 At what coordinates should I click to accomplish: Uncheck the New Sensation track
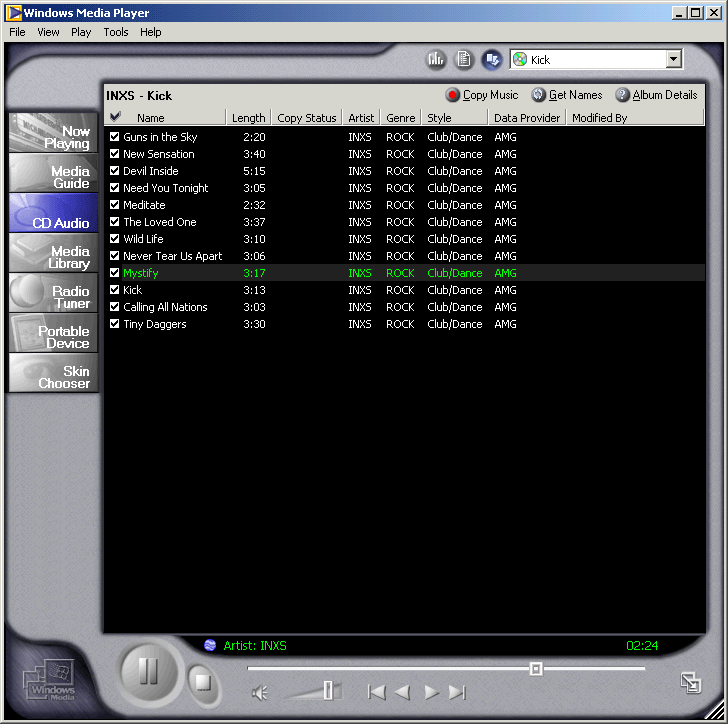point(114,154)
